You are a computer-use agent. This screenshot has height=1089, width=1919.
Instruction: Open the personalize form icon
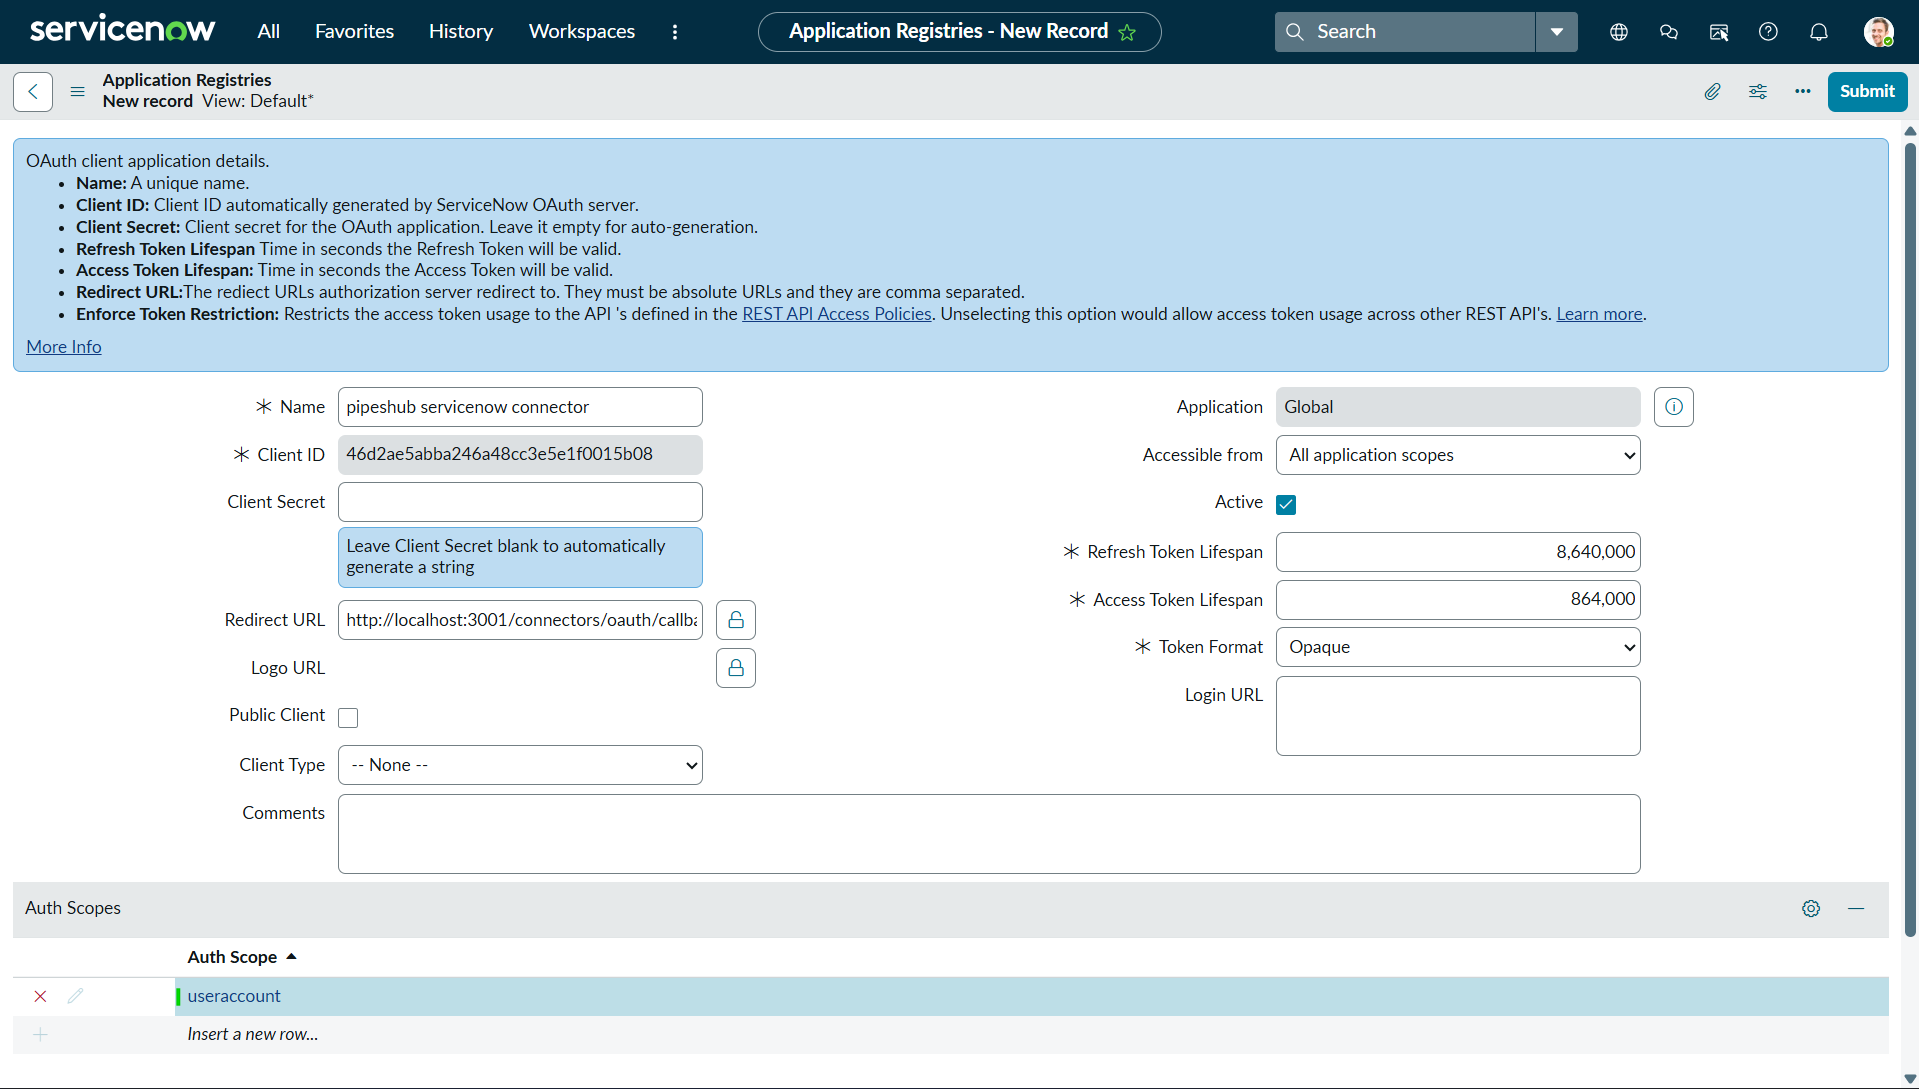(x=1758, y=91)
